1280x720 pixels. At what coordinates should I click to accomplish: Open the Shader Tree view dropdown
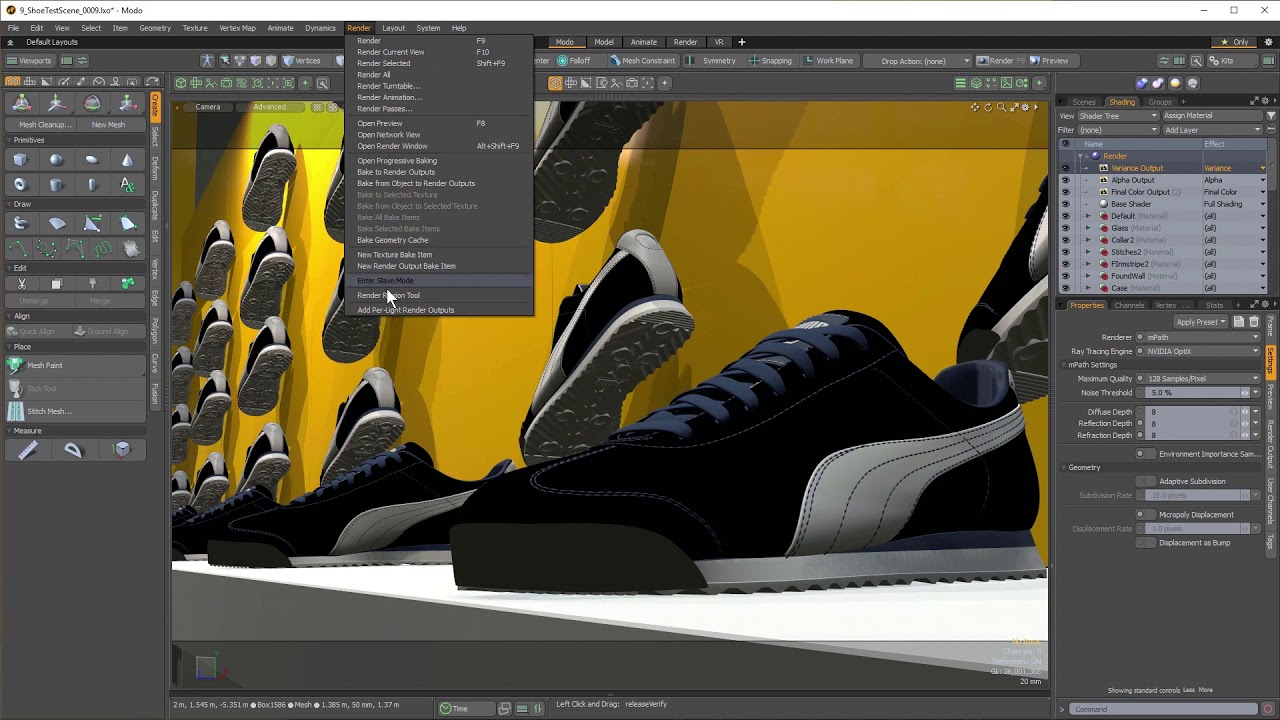tap(1118, 116)
